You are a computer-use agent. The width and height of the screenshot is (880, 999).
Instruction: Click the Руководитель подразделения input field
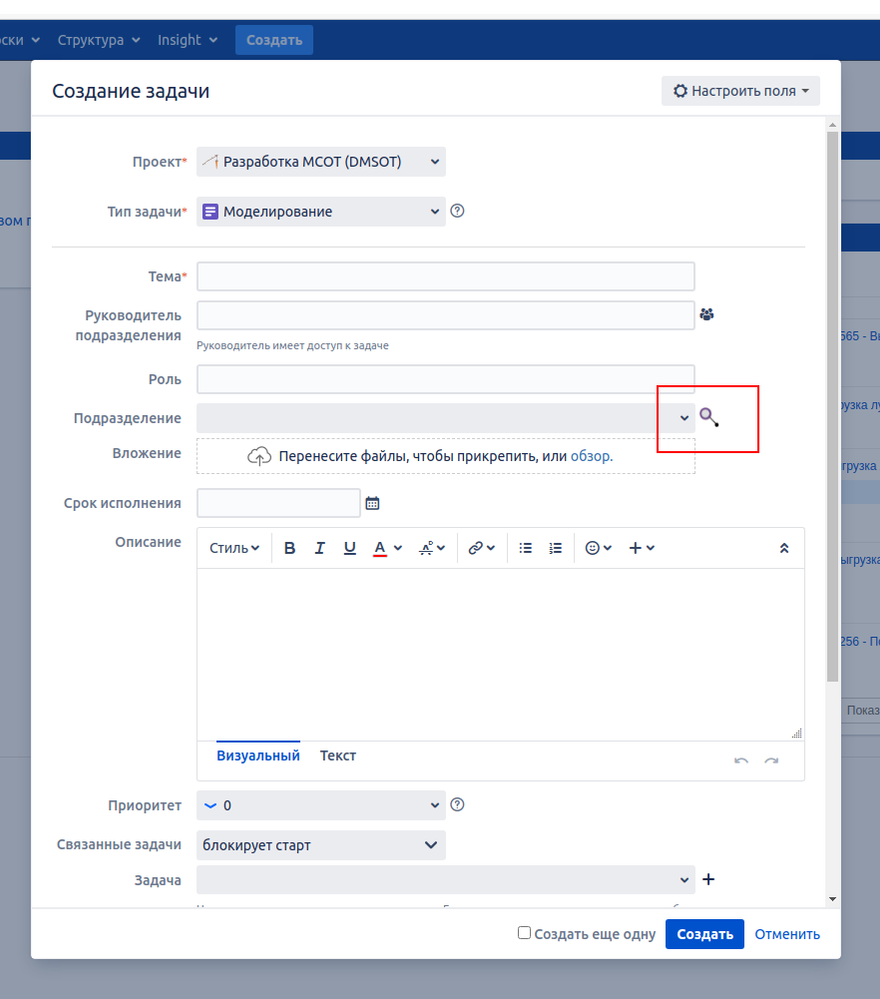446,315
